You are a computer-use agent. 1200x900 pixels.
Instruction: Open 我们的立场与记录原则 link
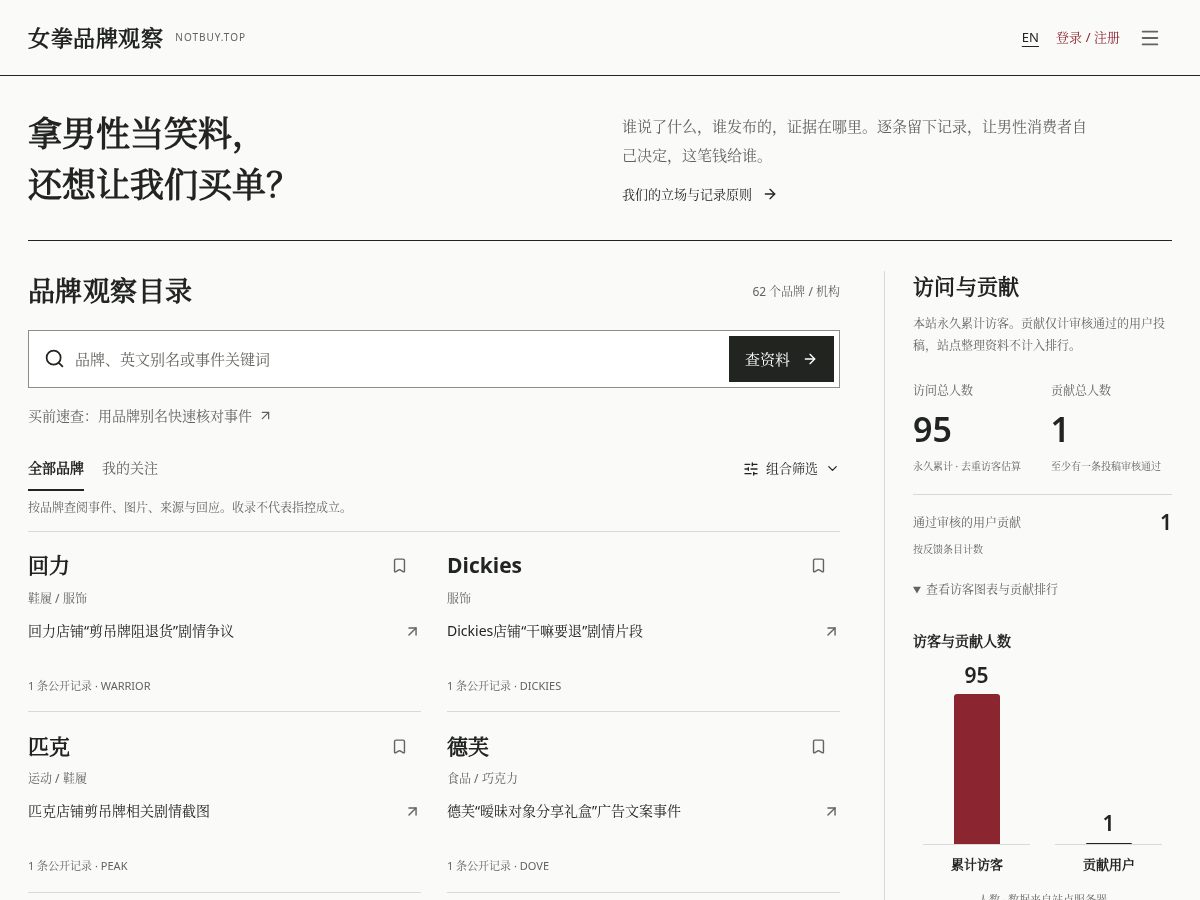coord(699,194)
